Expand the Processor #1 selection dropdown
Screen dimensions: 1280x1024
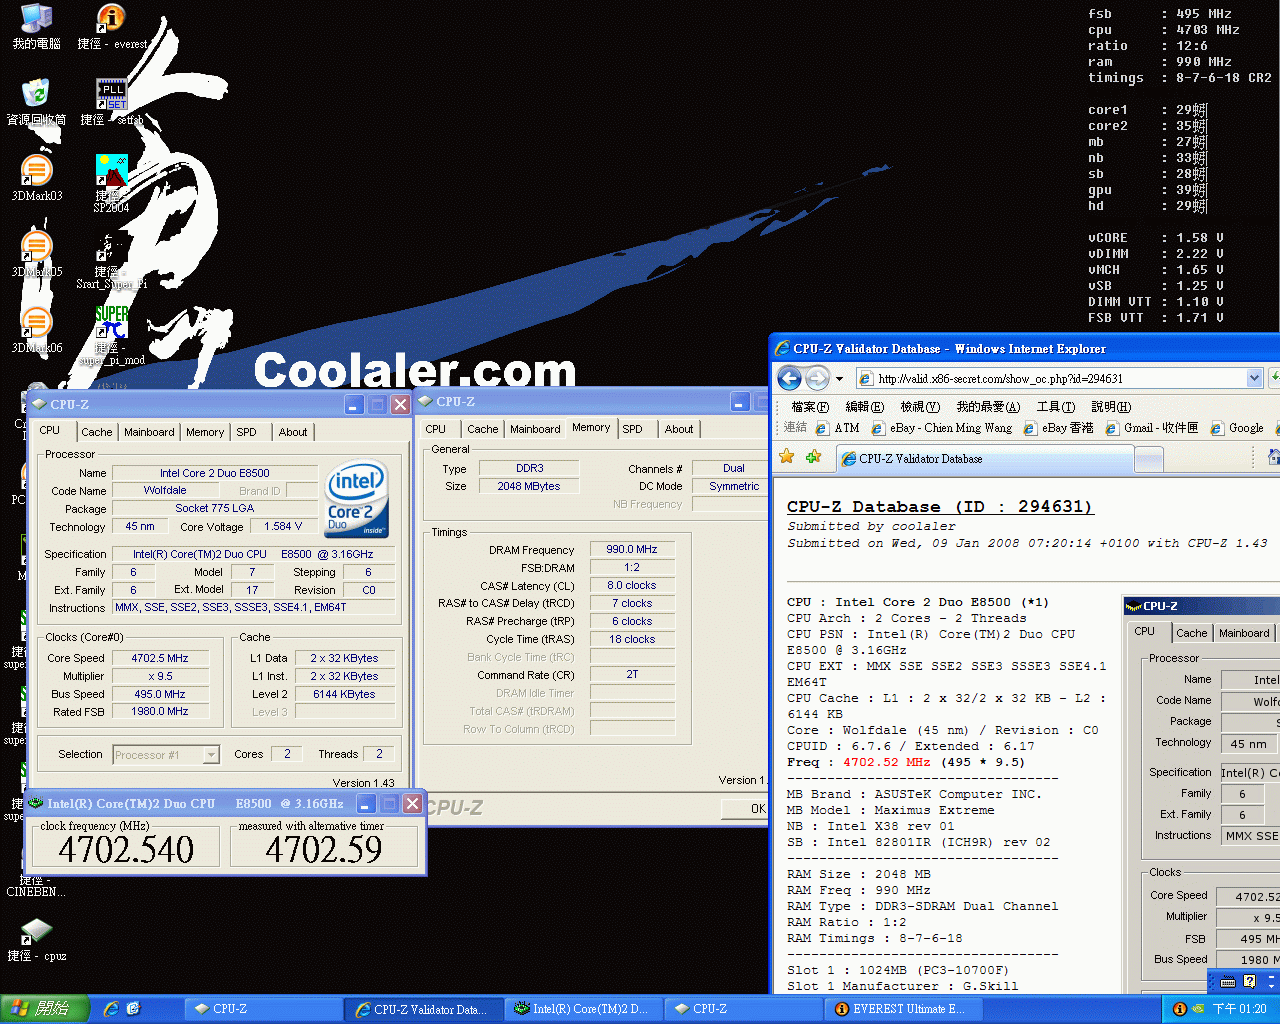[211, 755]
